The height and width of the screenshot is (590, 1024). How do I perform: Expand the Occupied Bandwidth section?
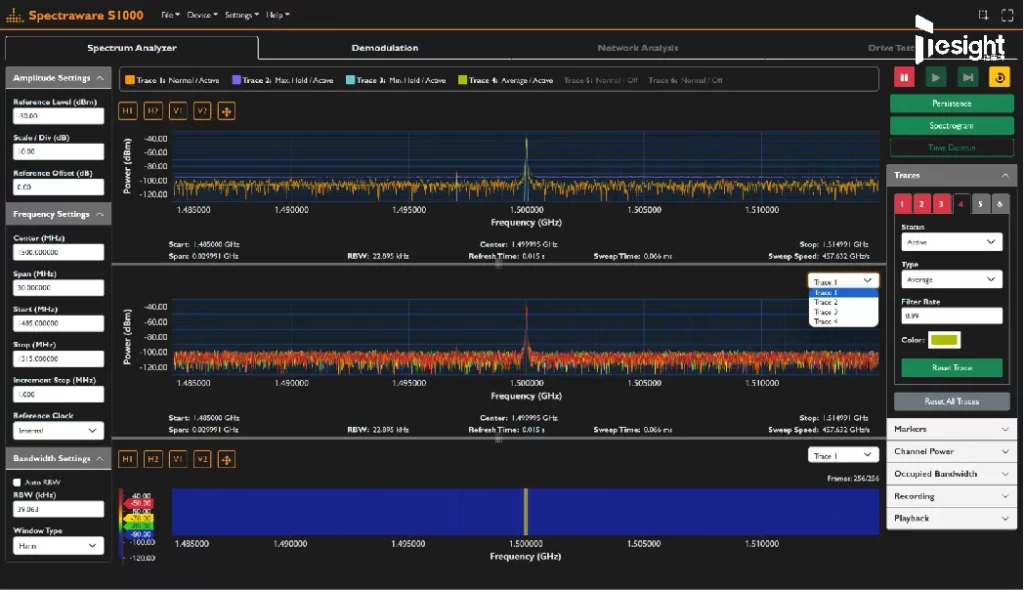click(952, 474)
